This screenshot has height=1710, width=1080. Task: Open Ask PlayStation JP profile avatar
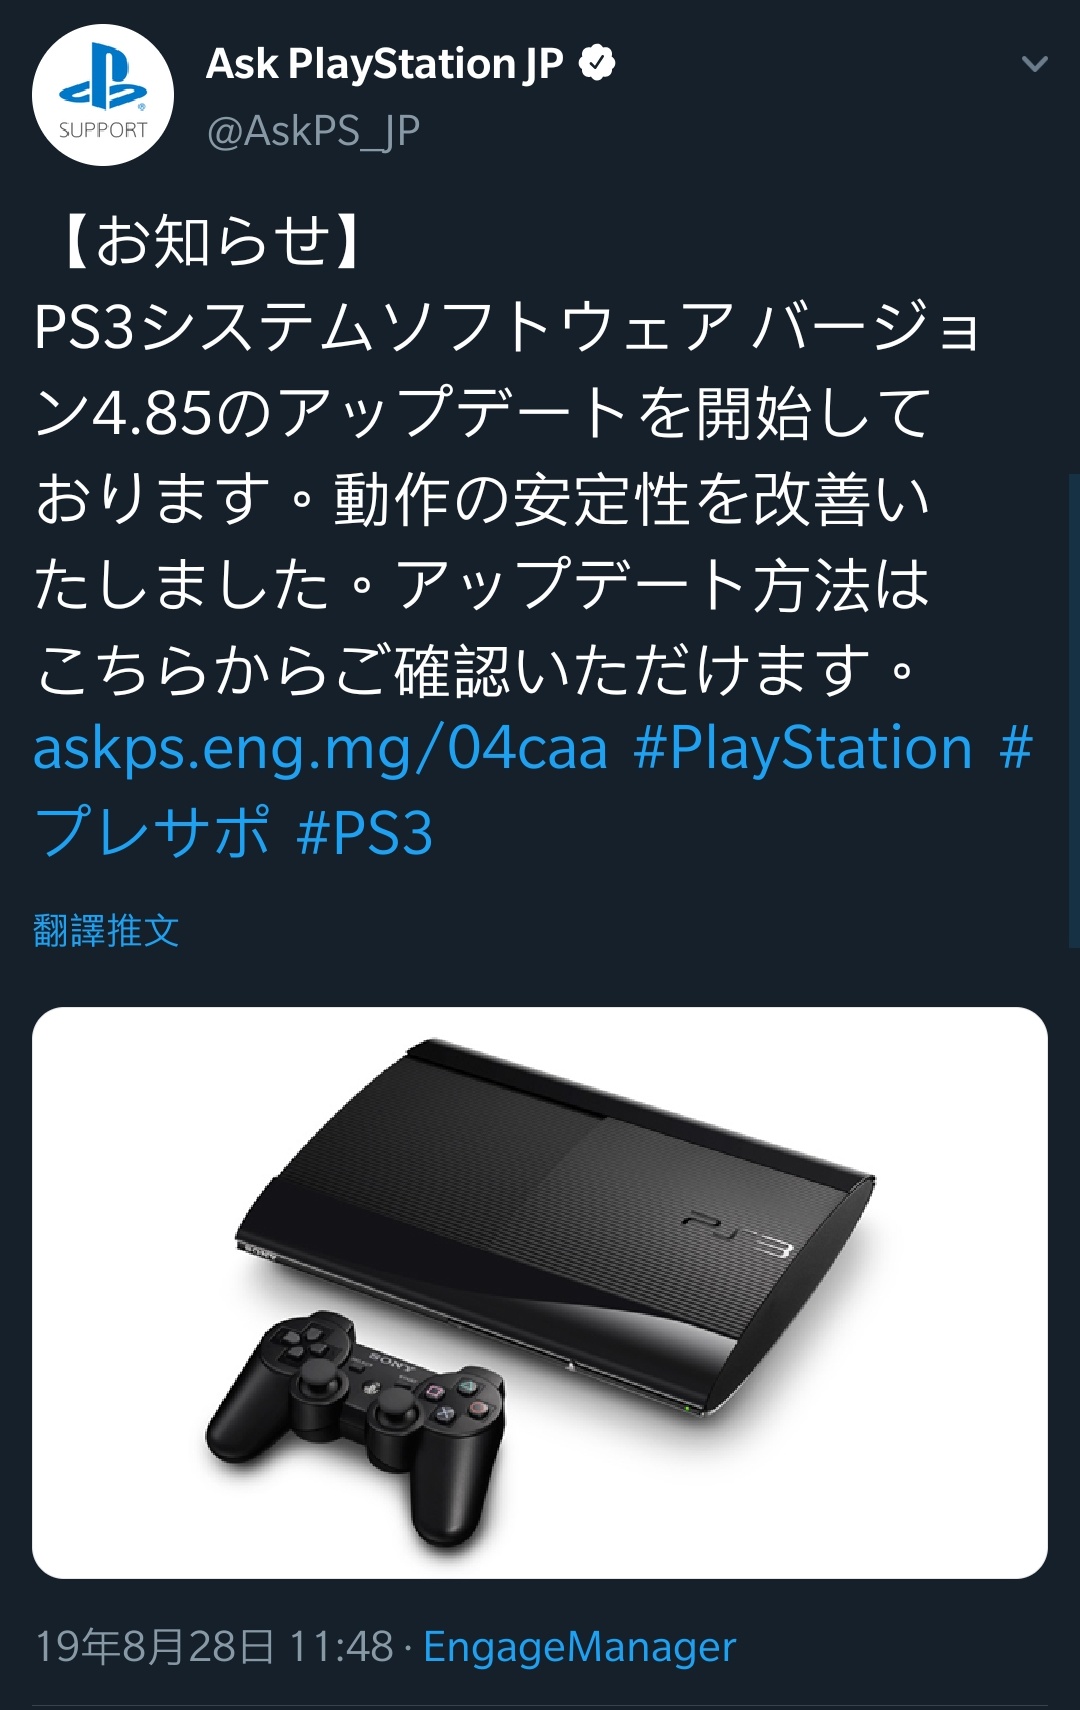coord(103,95)
